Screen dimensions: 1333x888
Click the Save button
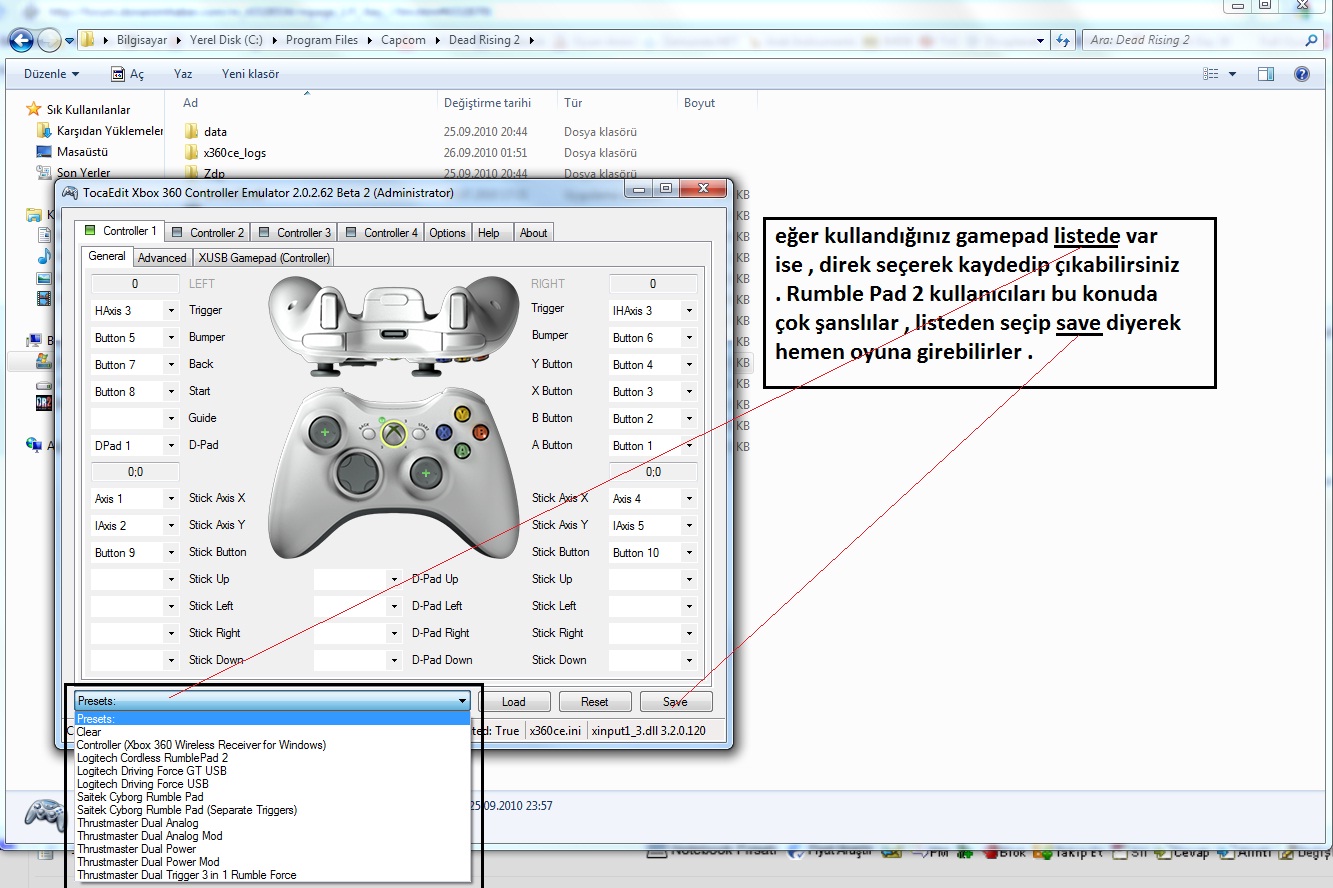coord(676,702)
